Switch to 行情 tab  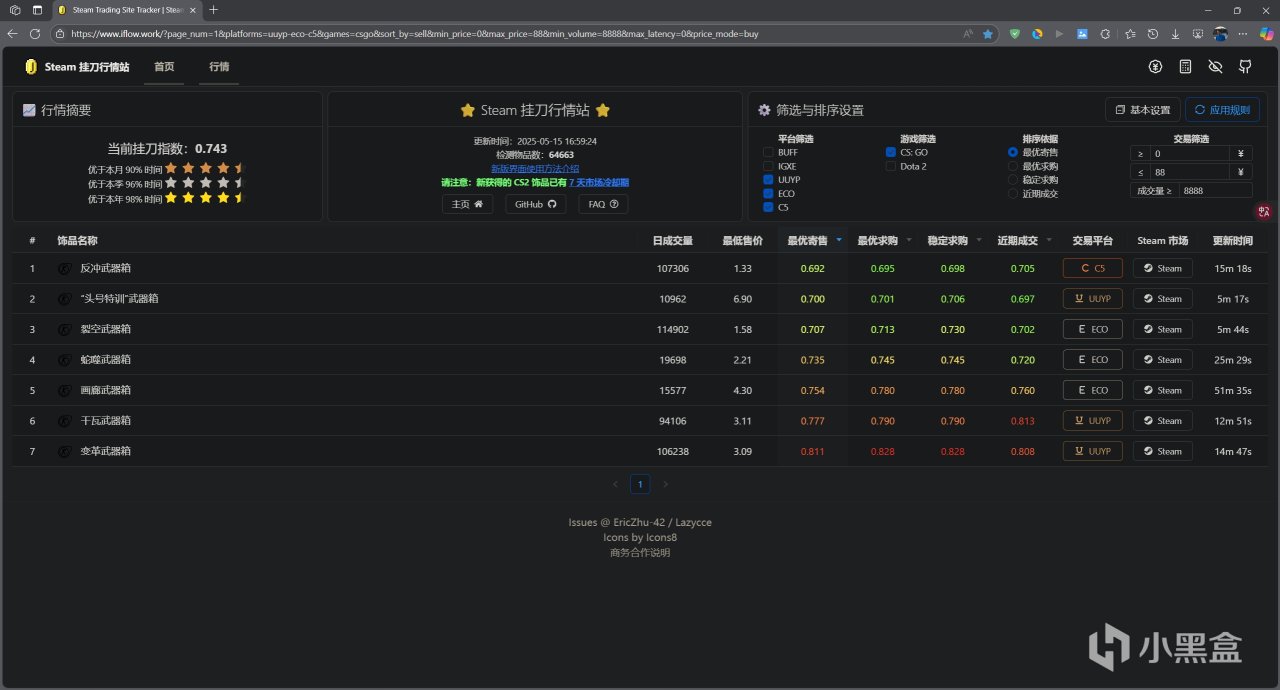[219, 67]
